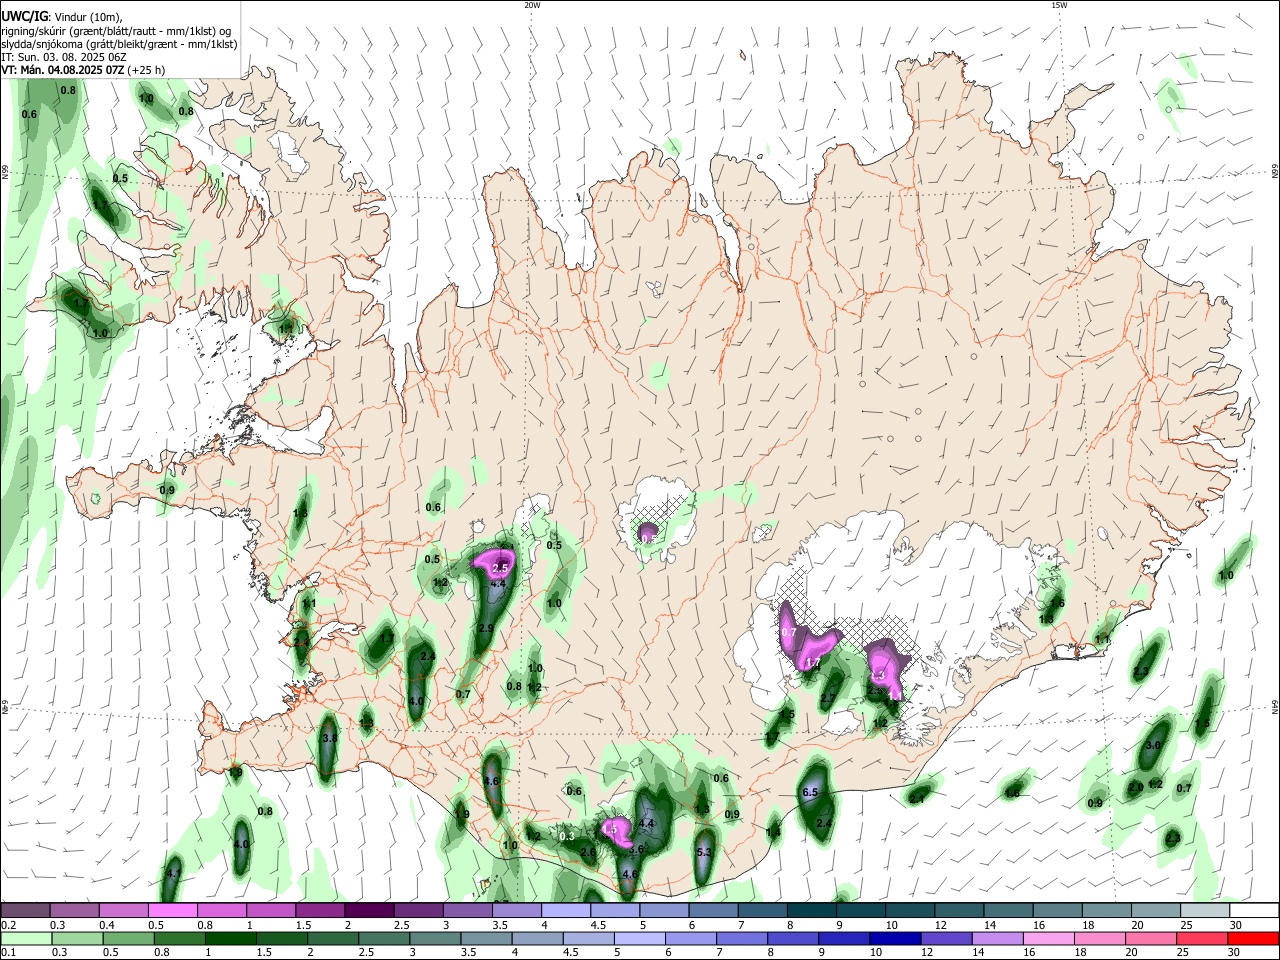Click the 6.5 precipitation value on the map
This screenshot has width=1280, height=960.
tap(810, 792)
